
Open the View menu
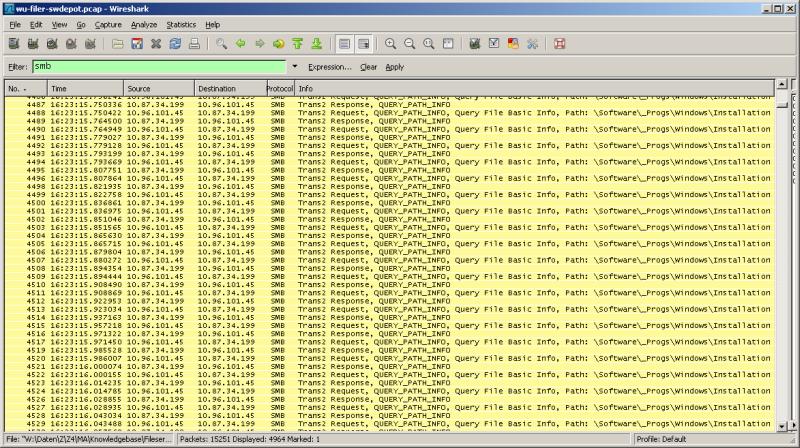click(59, 24)
